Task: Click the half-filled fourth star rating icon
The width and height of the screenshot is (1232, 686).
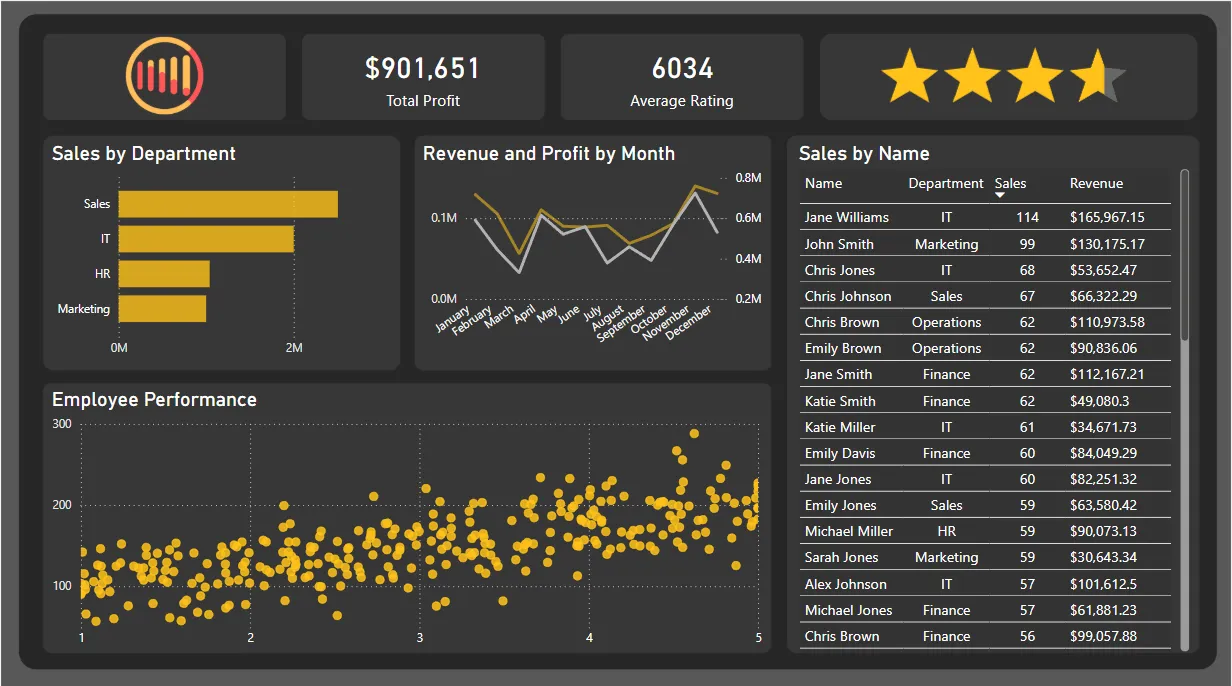Action: click(x=1098, y=77)
